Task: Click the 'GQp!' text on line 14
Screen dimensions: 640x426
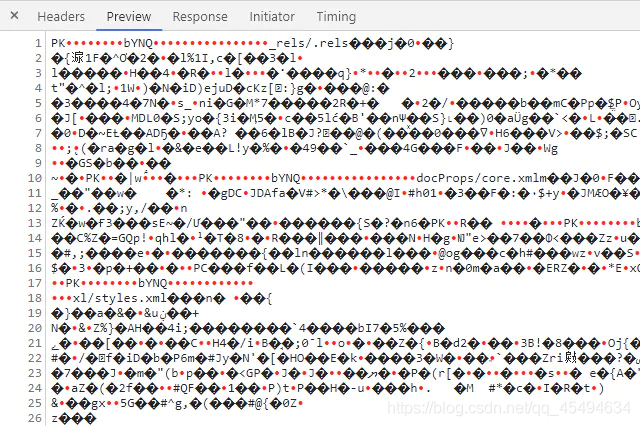Action: 133,238
